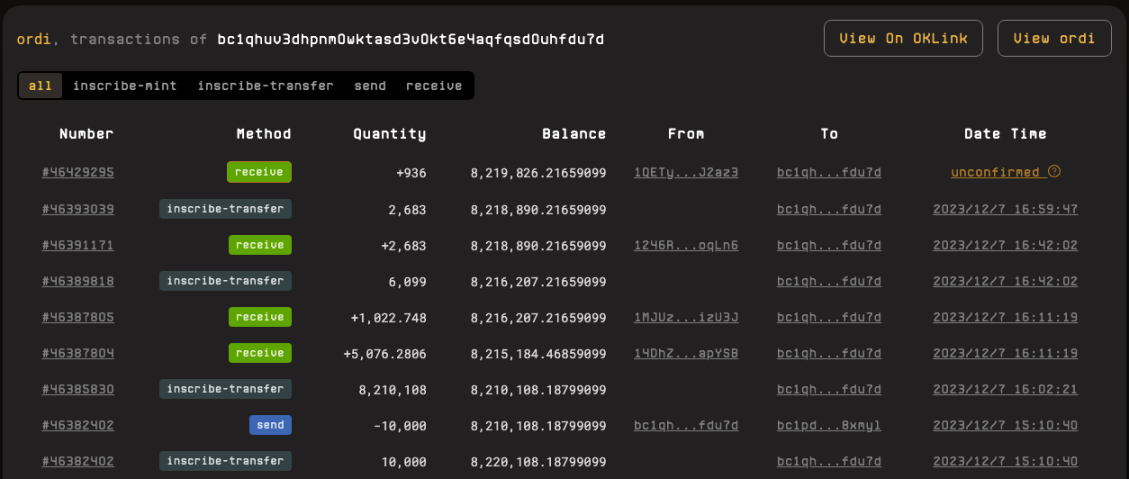
Task: Click the unconfirmed status link
Action: [x=995, y=172]
